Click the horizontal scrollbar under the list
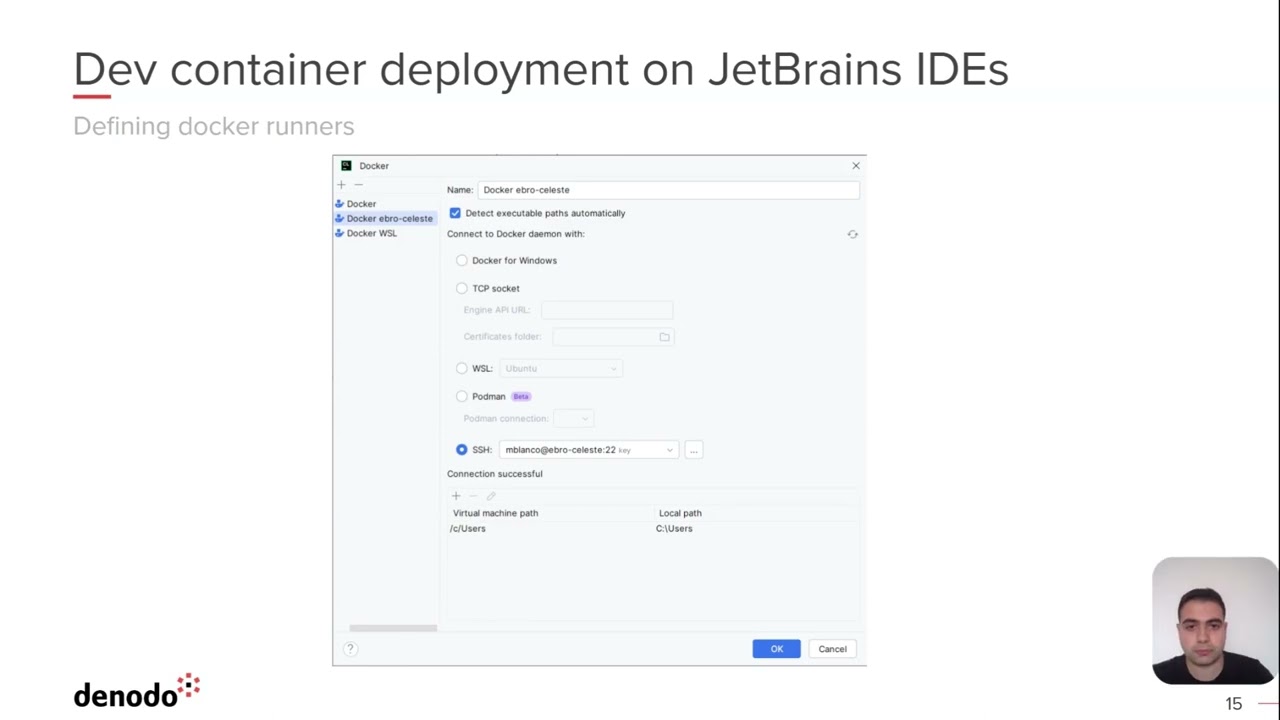The height and width of the screenshot is (720, 1280). [393, 628]
